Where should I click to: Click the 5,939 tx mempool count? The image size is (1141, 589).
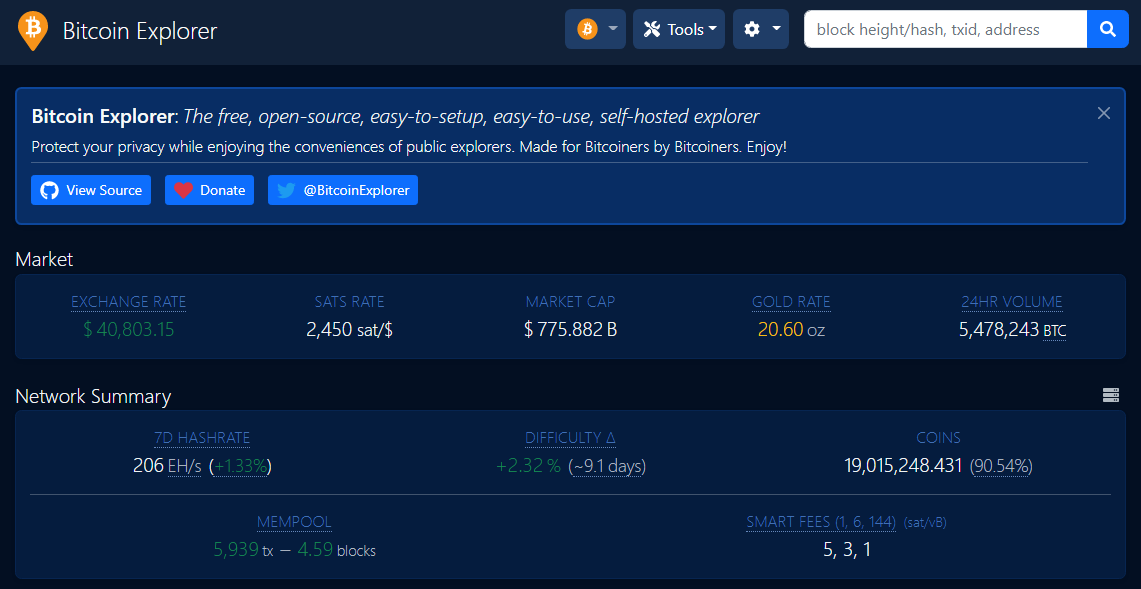point(243,550)
